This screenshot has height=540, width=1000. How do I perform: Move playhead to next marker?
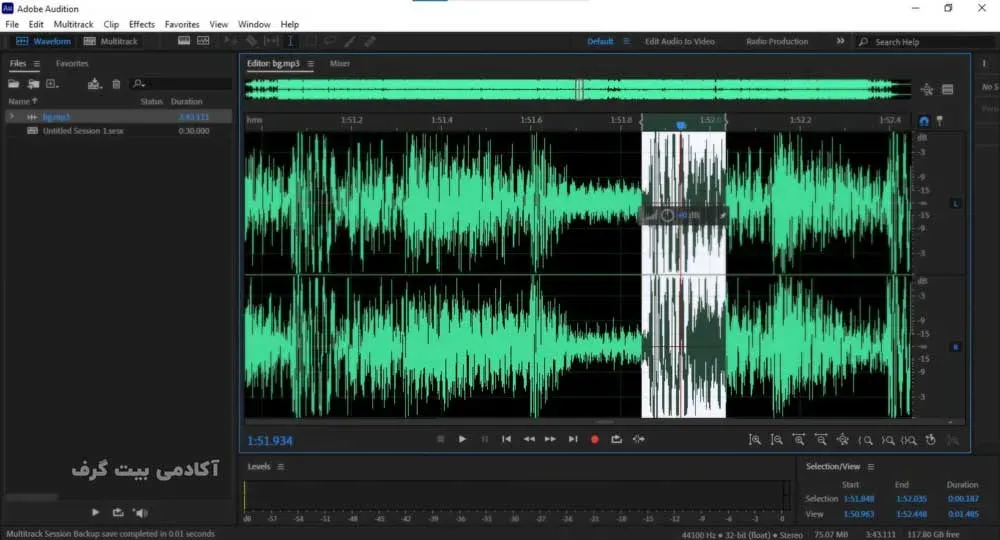[x=573, y=439]
